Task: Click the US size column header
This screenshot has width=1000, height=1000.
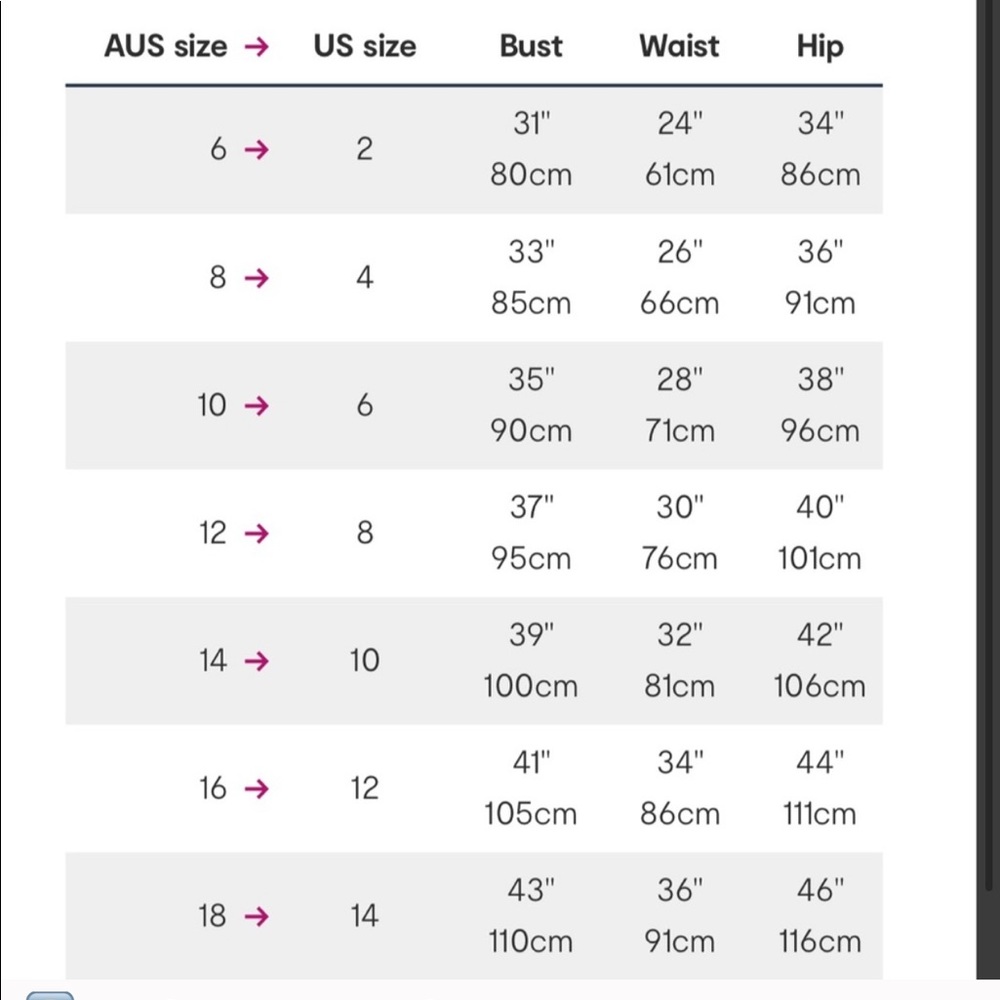Action: click(365, 47)
